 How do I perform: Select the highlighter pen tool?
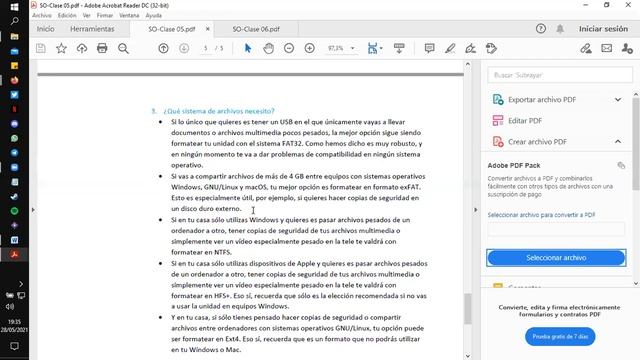tap(450, 48)
